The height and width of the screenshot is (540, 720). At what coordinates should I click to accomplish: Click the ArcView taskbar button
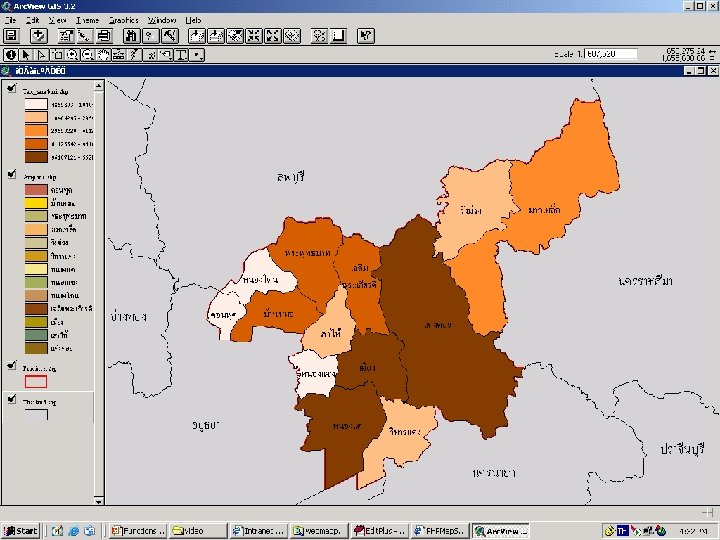click(501, 531)
